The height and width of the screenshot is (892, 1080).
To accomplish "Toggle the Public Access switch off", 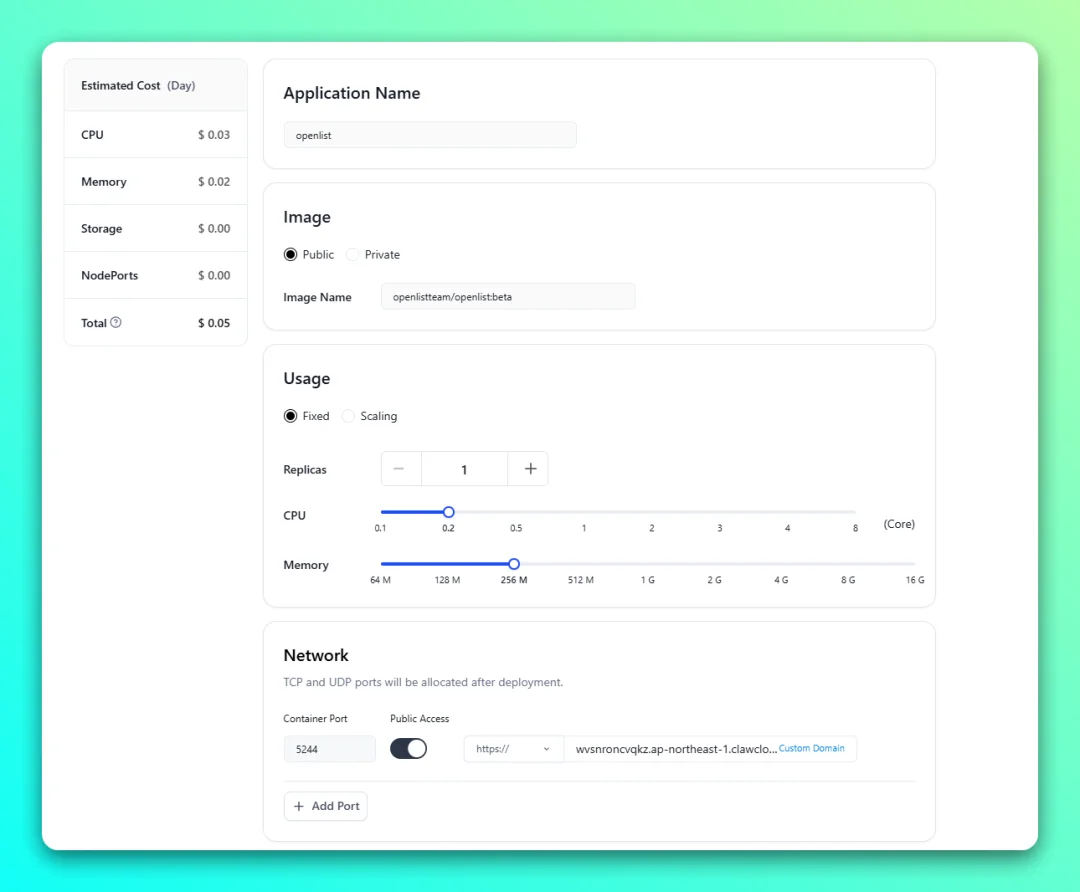I will pos(408,749).
